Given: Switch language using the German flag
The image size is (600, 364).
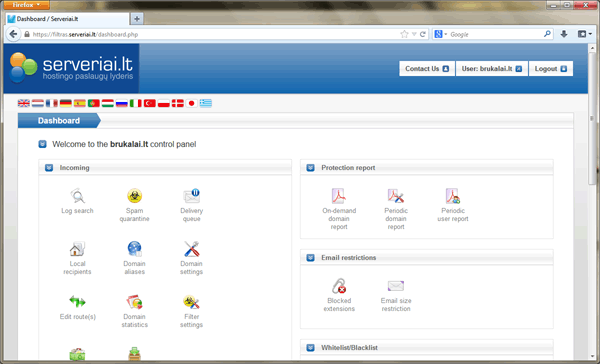Looking at the screenshot, I should click(x=65, y=103).
